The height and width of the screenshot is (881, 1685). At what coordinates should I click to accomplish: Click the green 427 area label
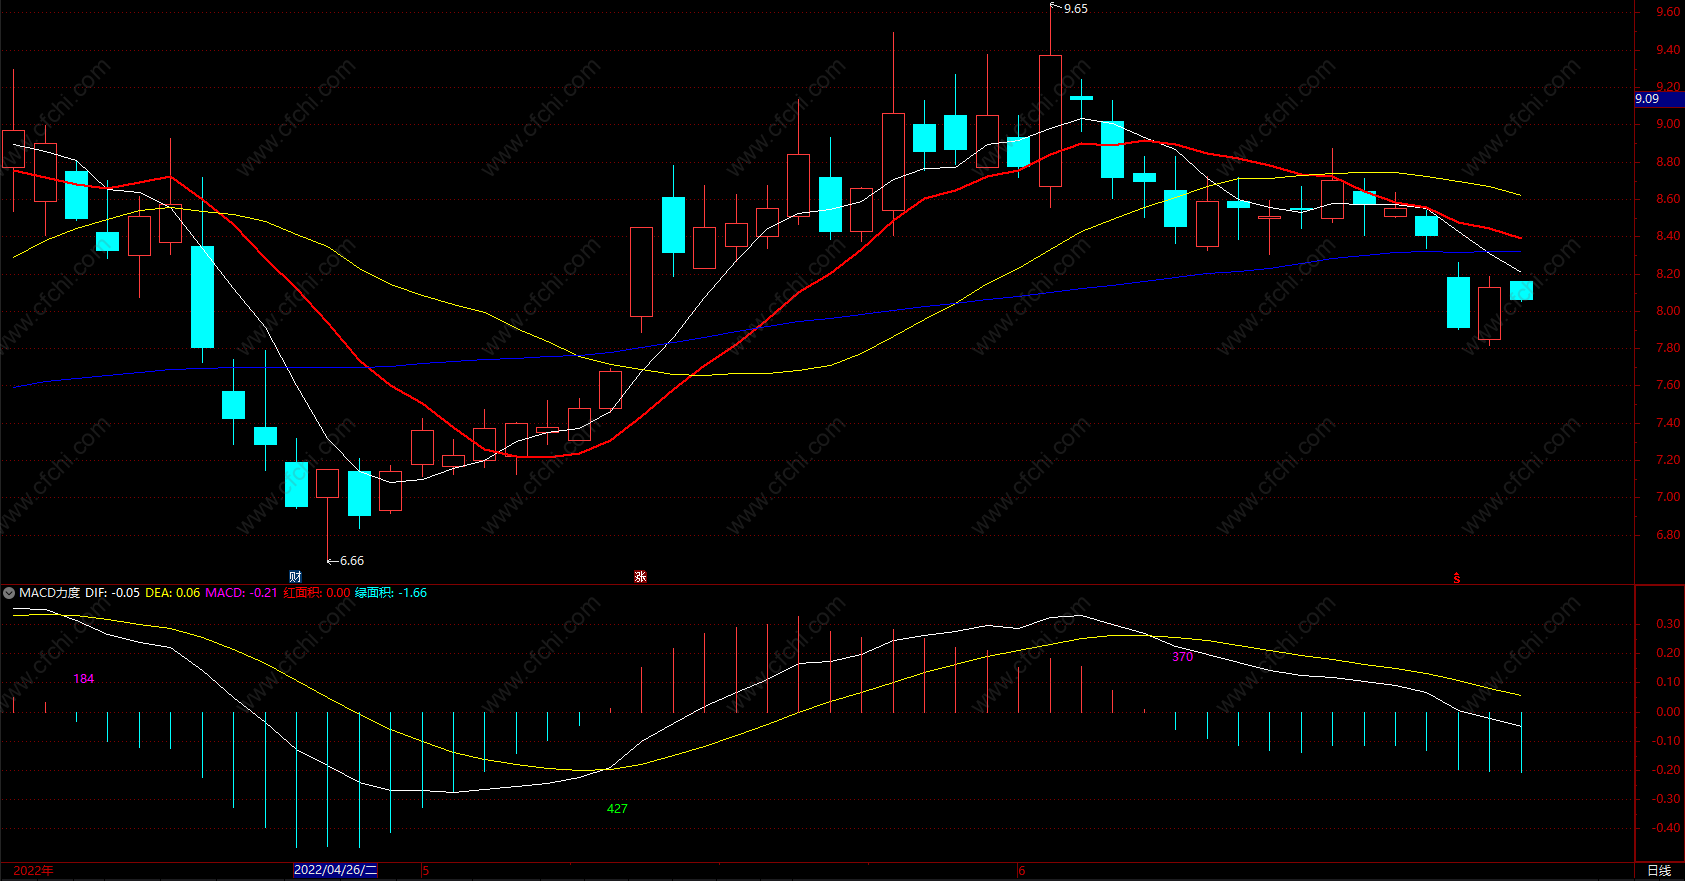click(x=617, y=809)
